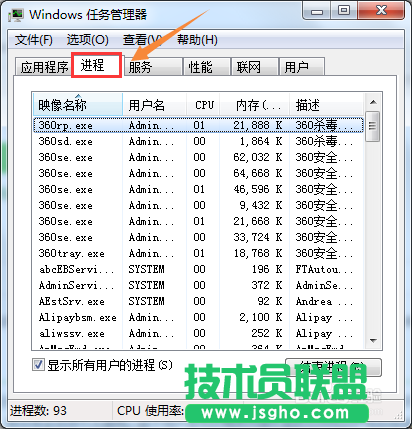Open the 查看(V) menu
The height and width of the screenshot is (429, 412).
click(x=143, y=40)
